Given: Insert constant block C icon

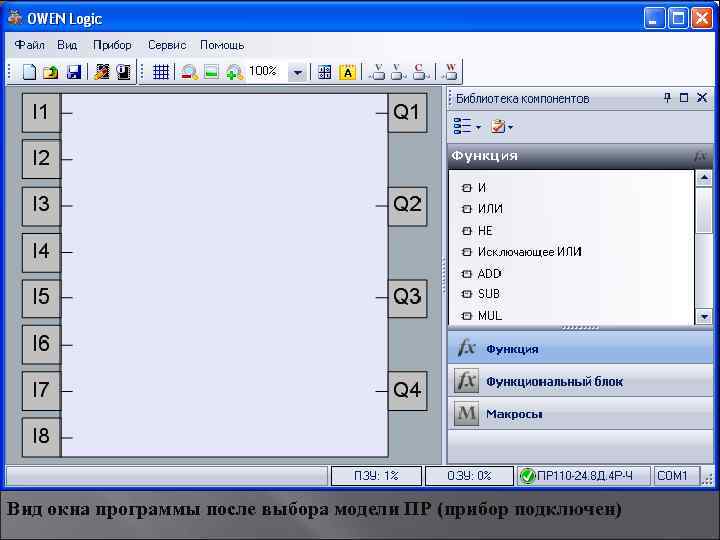Looking at the screenshot, I should (x=420, y=72).
